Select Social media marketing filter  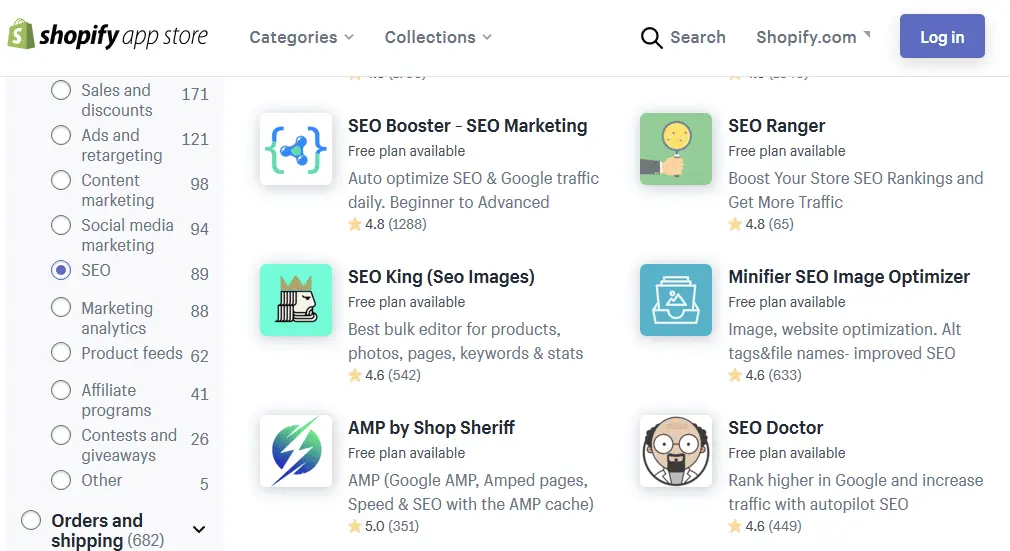(61, 225)
